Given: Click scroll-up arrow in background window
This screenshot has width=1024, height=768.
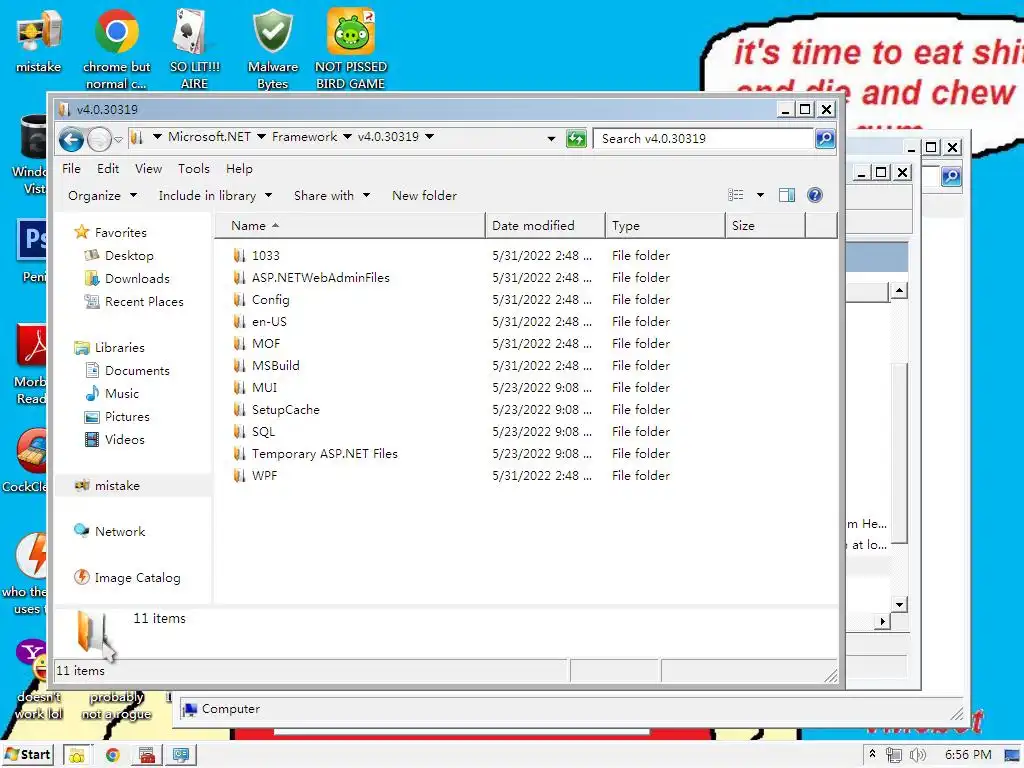Looking at the screenshot, I should click(899, 291).
